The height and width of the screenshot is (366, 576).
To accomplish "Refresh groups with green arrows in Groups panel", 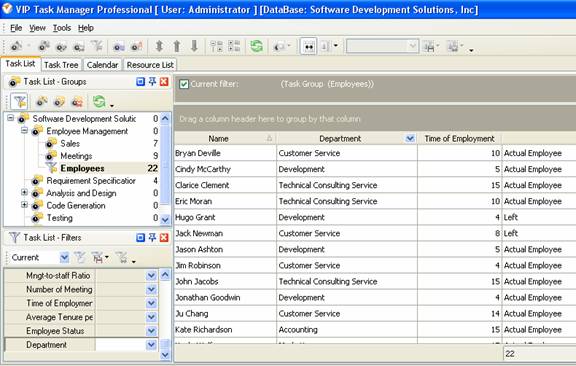I will coord(99,101).
